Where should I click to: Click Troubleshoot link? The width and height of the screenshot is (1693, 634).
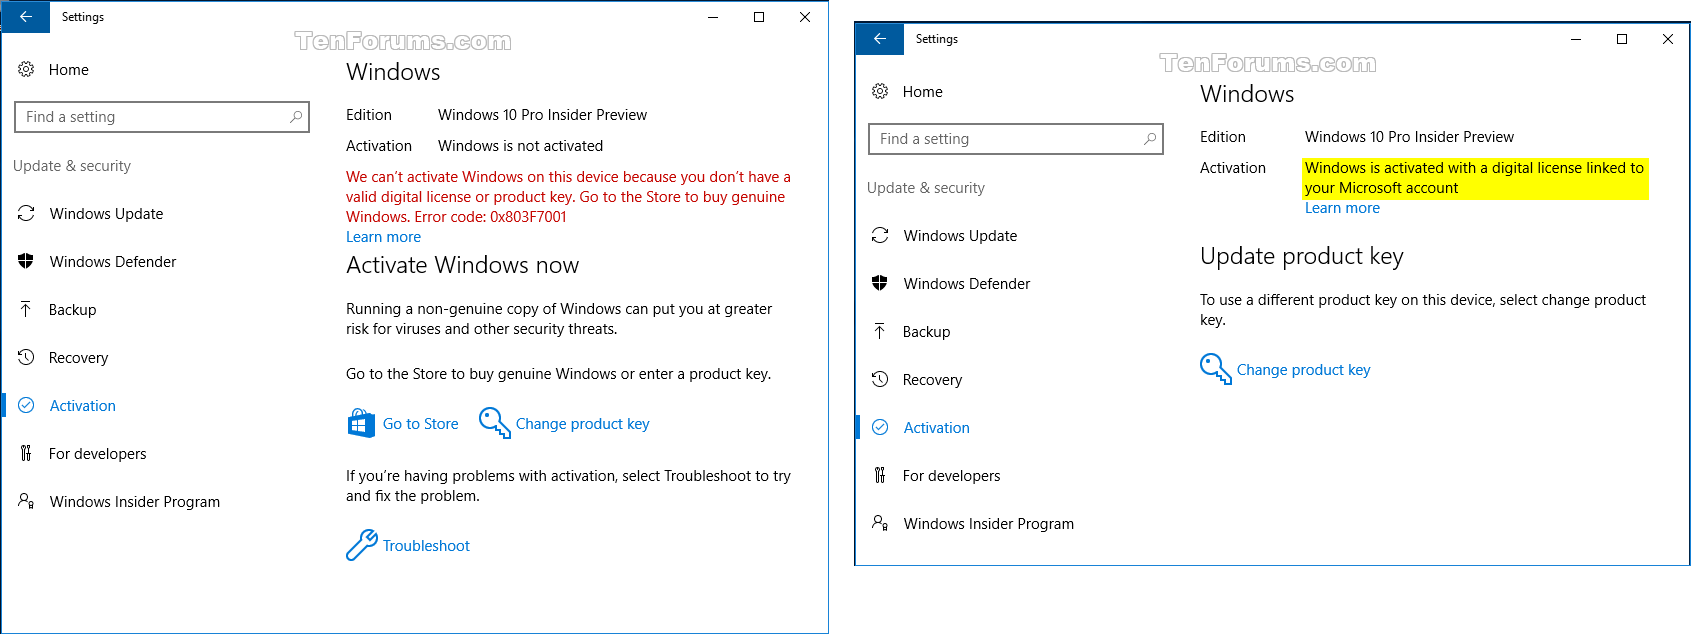(426, 546)
